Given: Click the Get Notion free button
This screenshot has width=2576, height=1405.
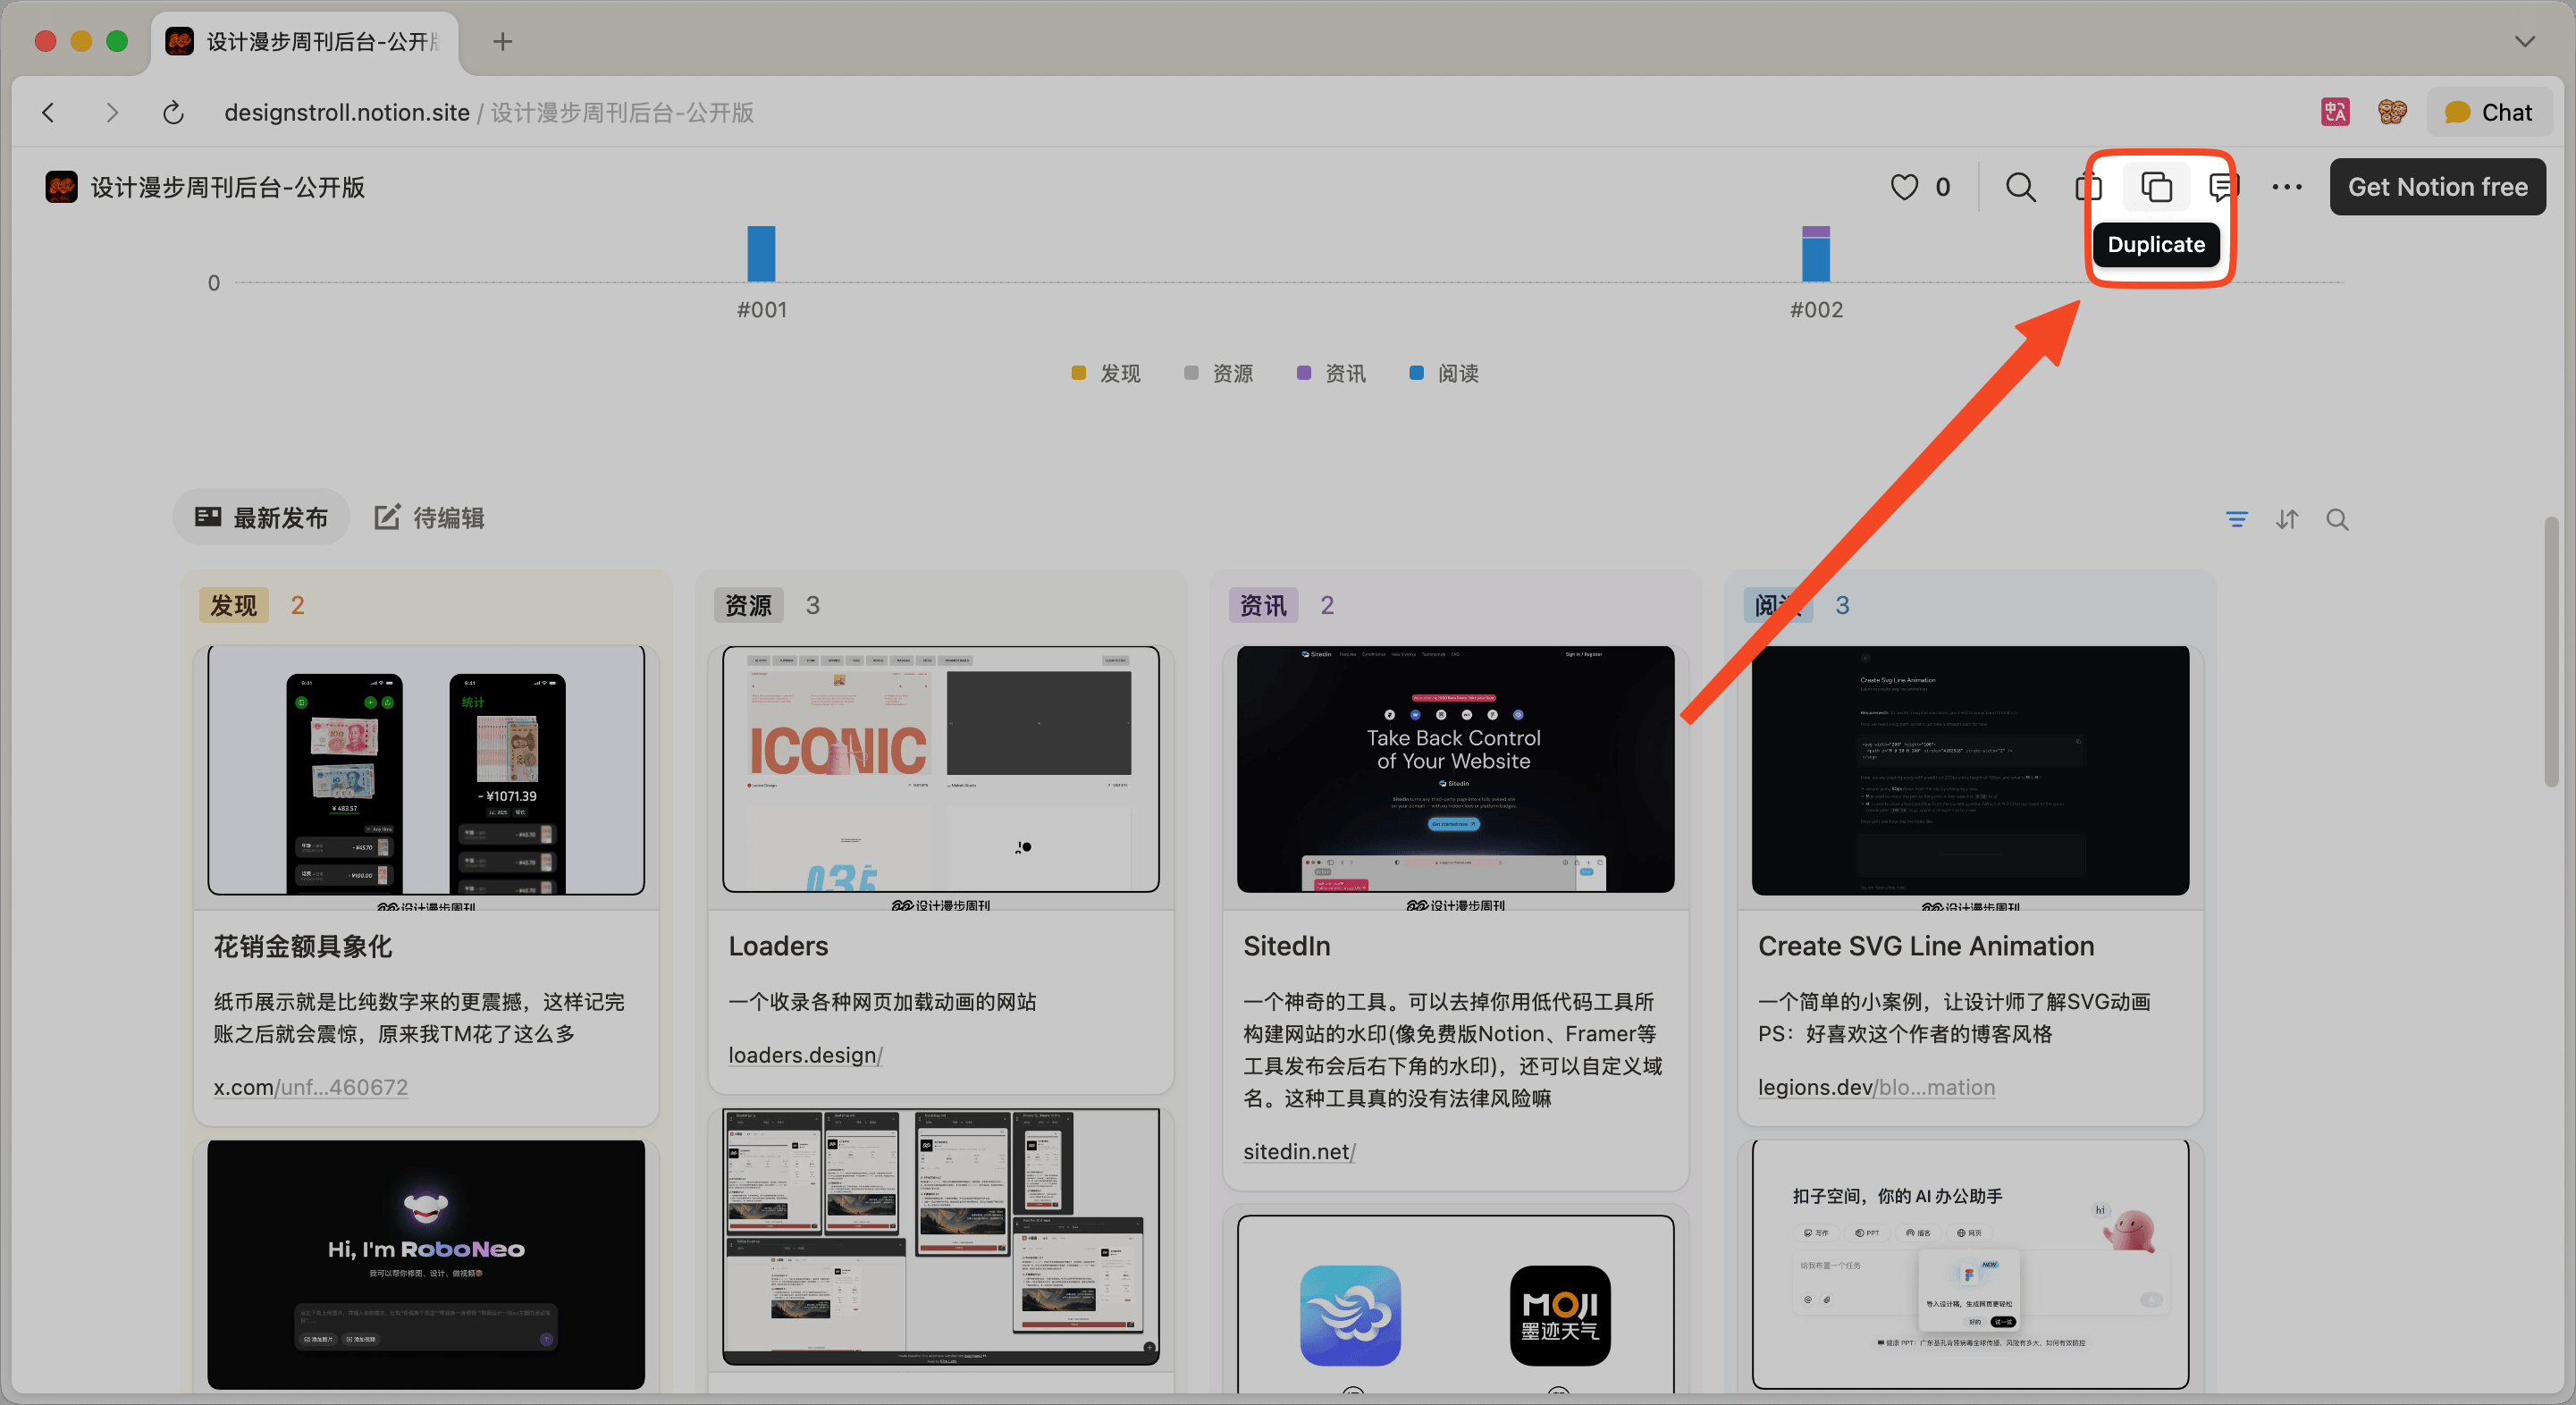Looking at the screenshot, I should [x=2437, y=187].
